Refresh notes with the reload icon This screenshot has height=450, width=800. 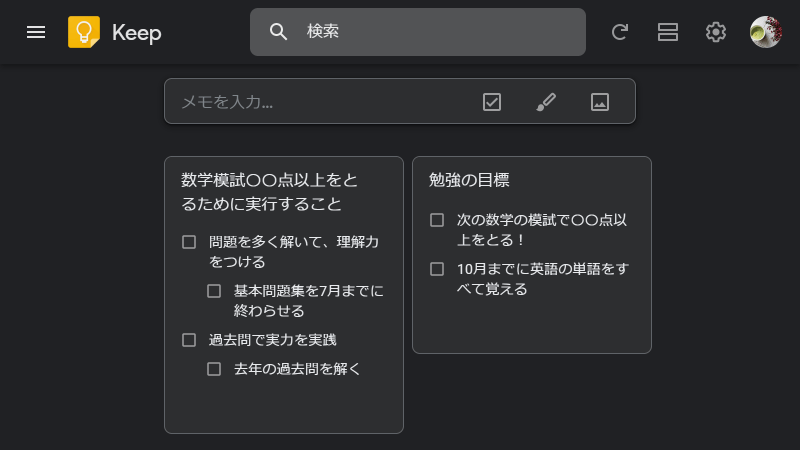[619, 32]
